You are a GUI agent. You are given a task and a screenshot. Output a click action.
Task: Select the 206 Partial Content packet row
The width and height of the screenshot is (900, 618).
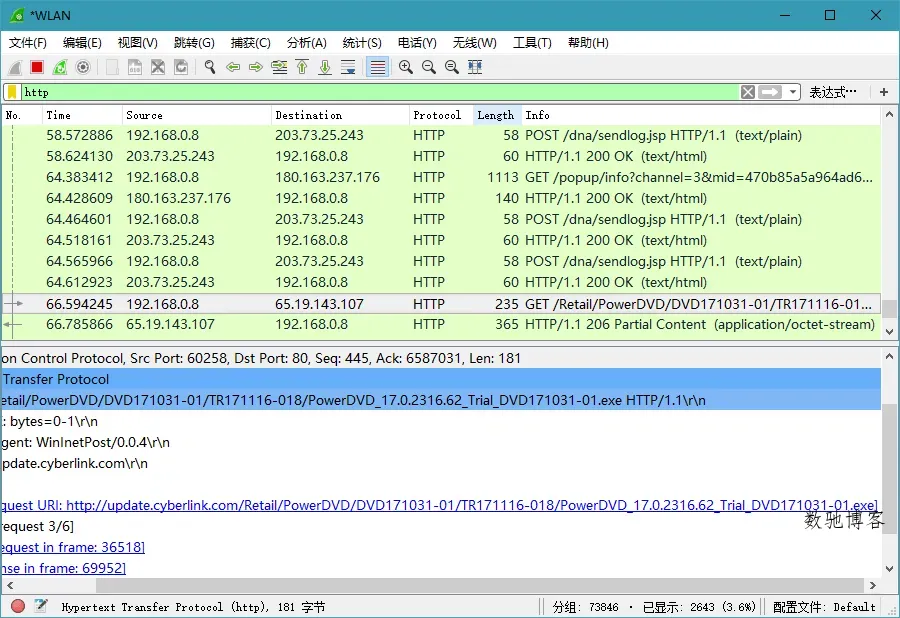[x=441, y=325]
